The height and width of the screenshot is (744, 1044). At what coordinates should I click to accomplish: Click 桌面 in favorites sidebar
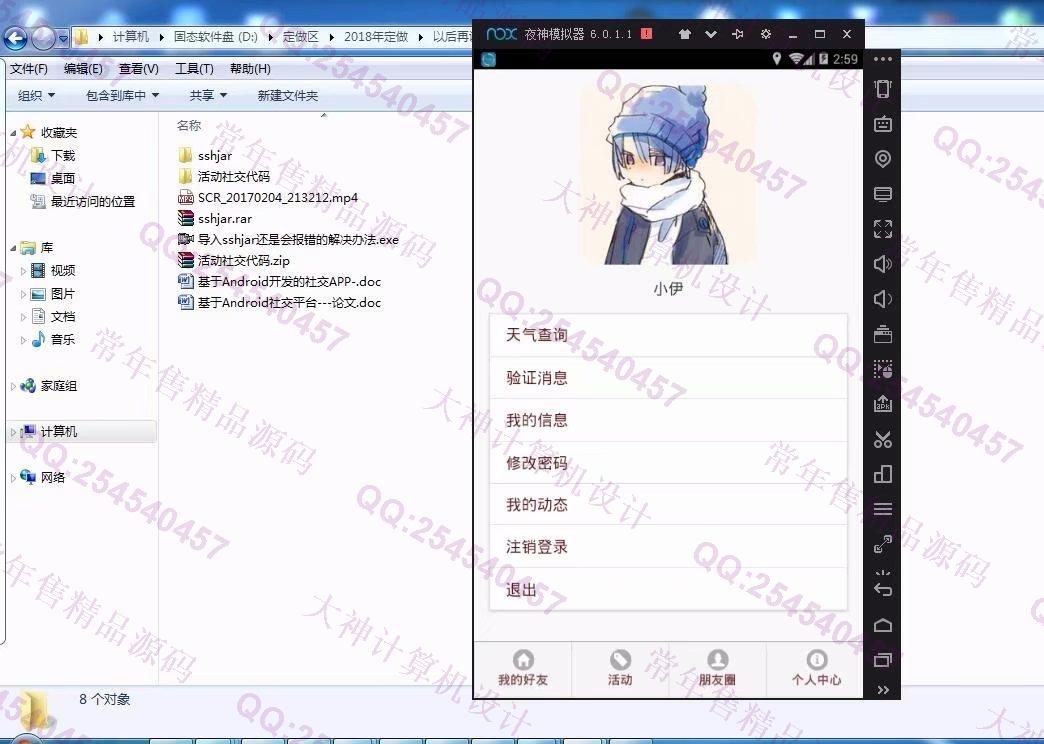click(53, 179)
